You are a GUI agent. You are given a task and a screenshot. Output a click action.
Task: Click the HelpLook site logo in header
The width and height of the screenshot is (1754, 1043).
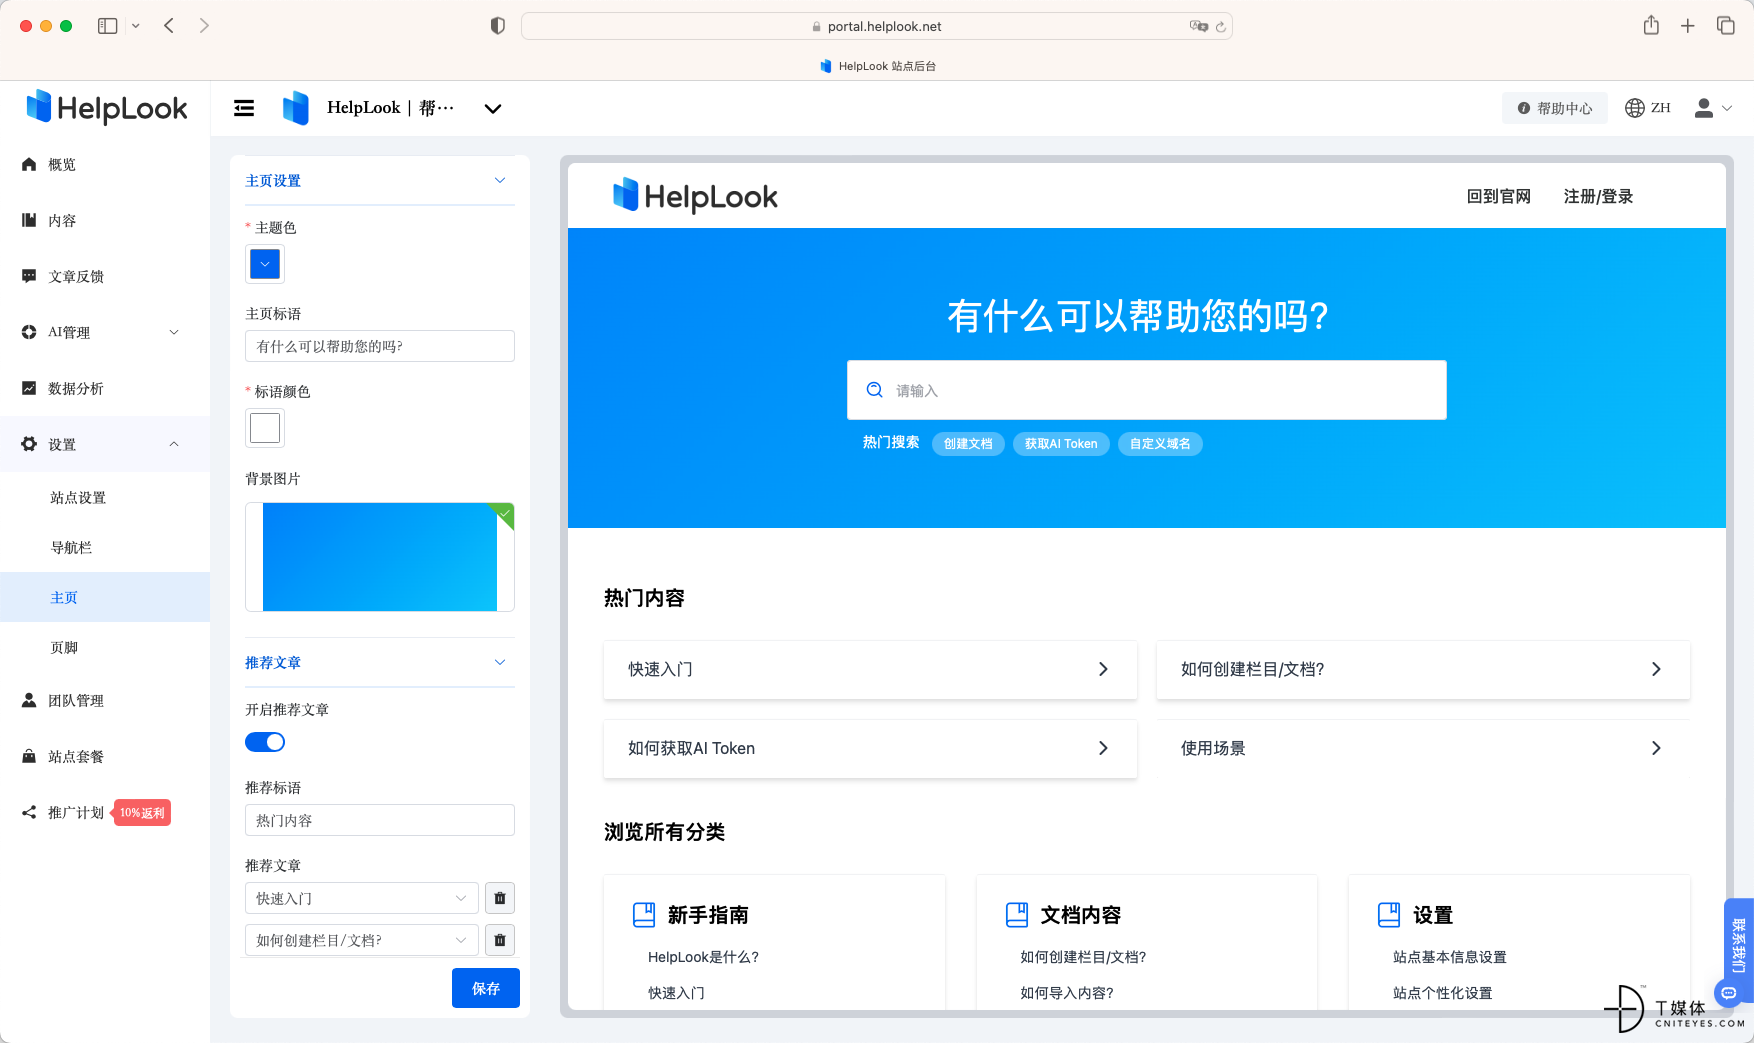click(x=296, y=108)
